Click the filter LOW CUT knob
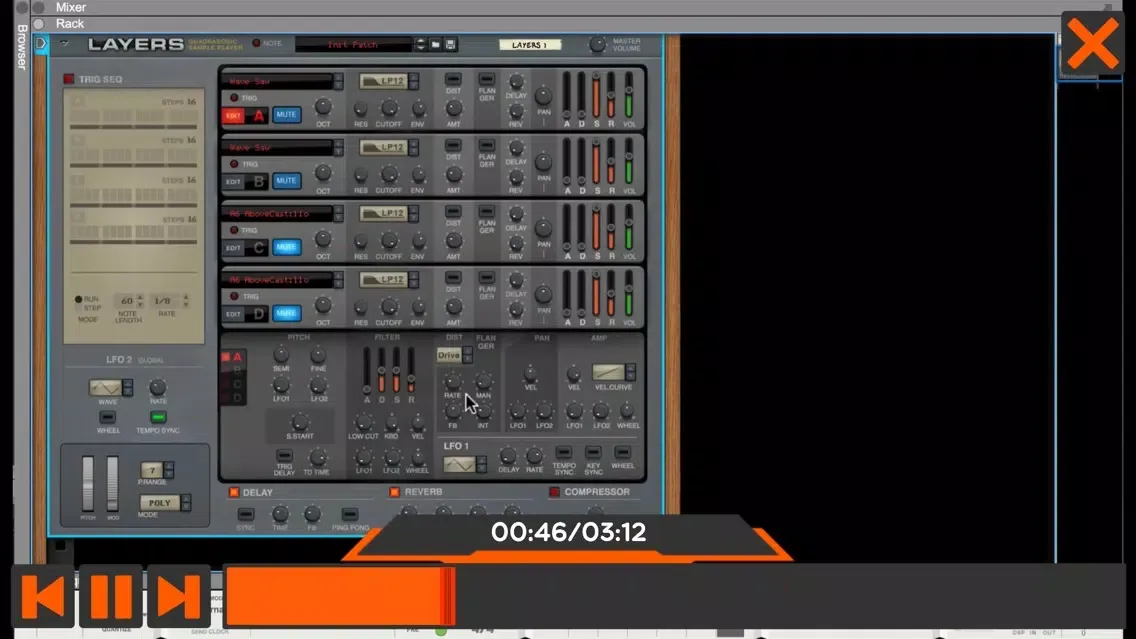The height and width of the screenshot is (639, 1136). tap(363, 422)
